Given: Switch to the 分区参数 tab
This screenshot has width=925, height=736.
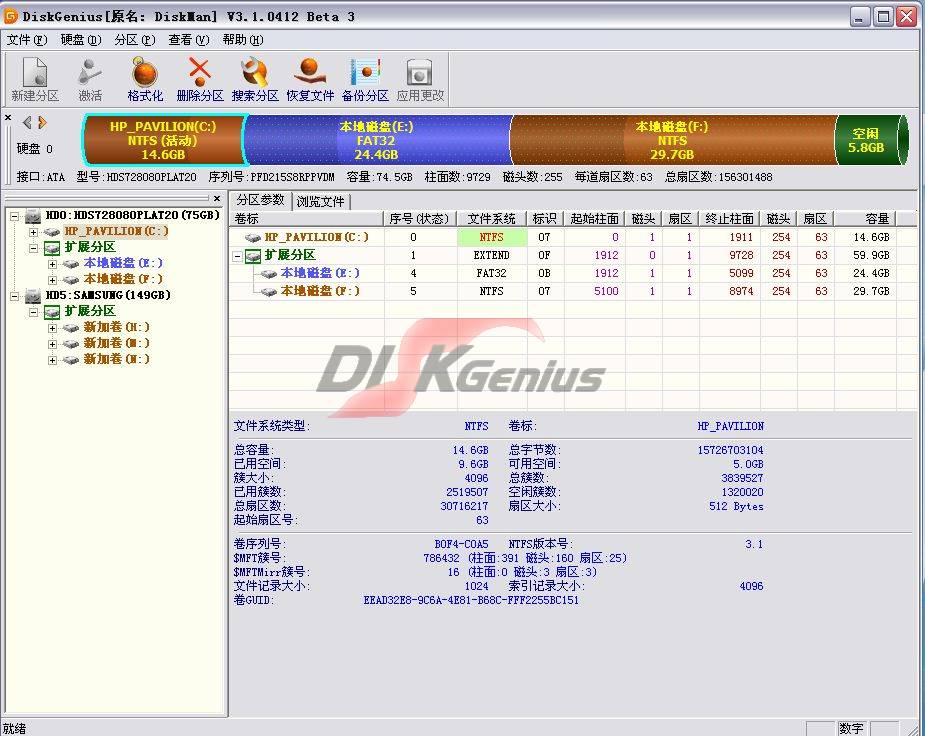Looking at the screenshot, I should tap(260, 201).
